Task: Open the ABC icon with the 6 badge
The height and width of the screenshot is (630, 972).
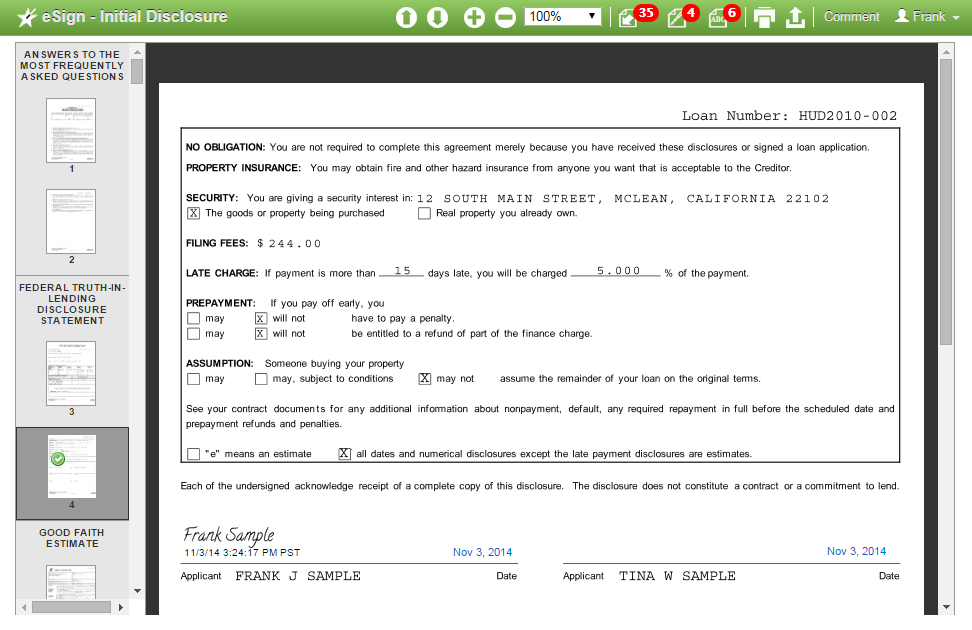Action: click(x=723, y=16)
